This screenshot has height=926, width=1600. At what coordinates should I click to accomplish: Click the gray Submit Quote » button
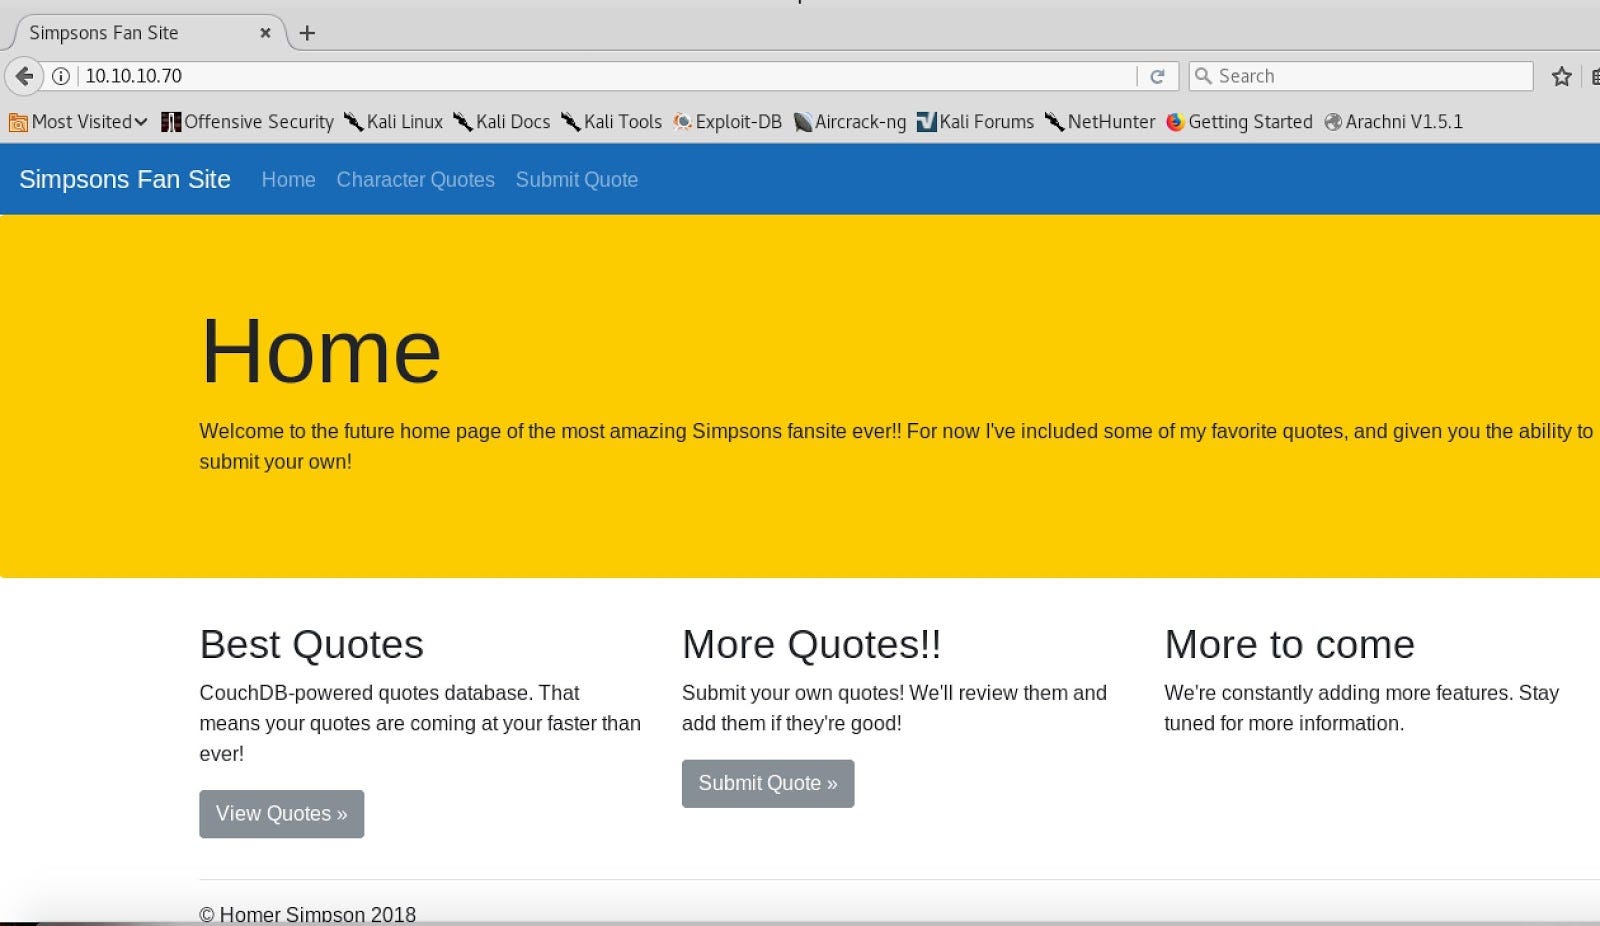click(768, 784)
